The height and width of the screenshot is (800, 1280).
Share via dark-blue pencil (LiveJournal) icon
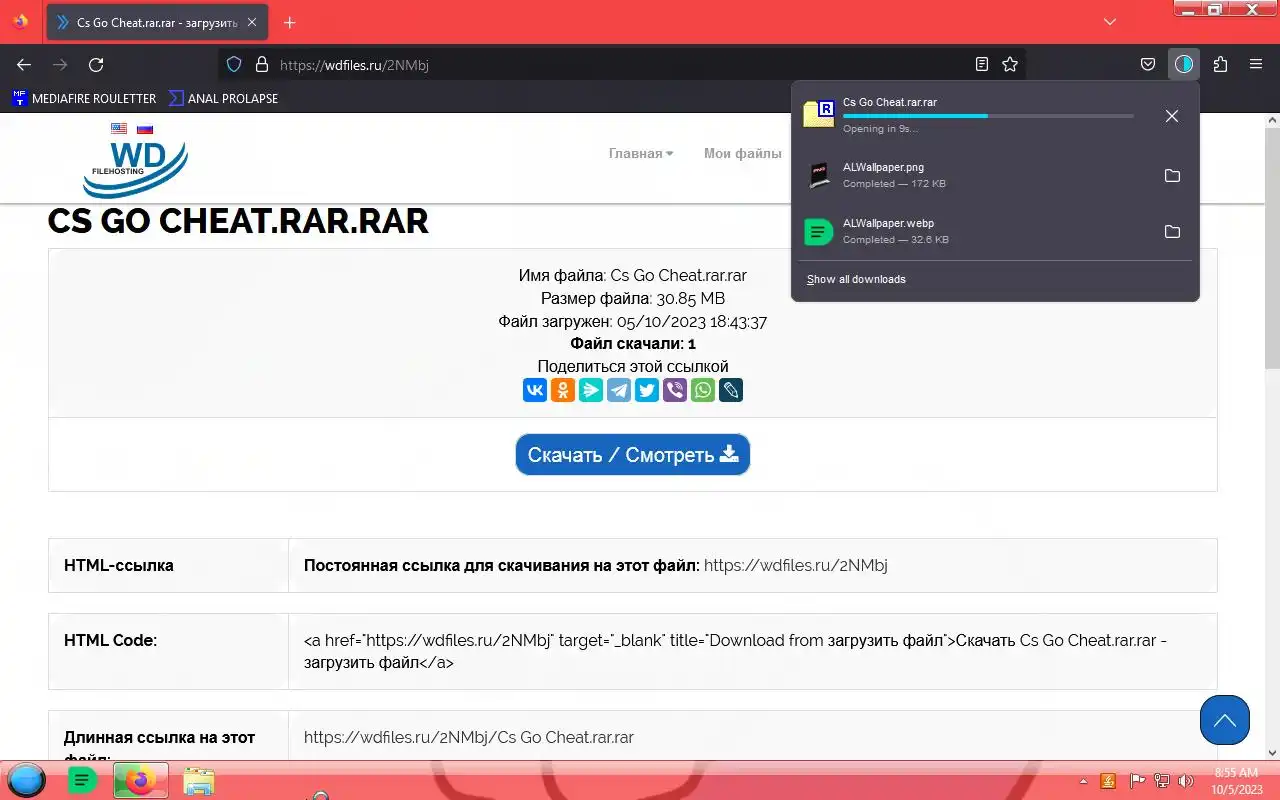(x=731, y=390)
